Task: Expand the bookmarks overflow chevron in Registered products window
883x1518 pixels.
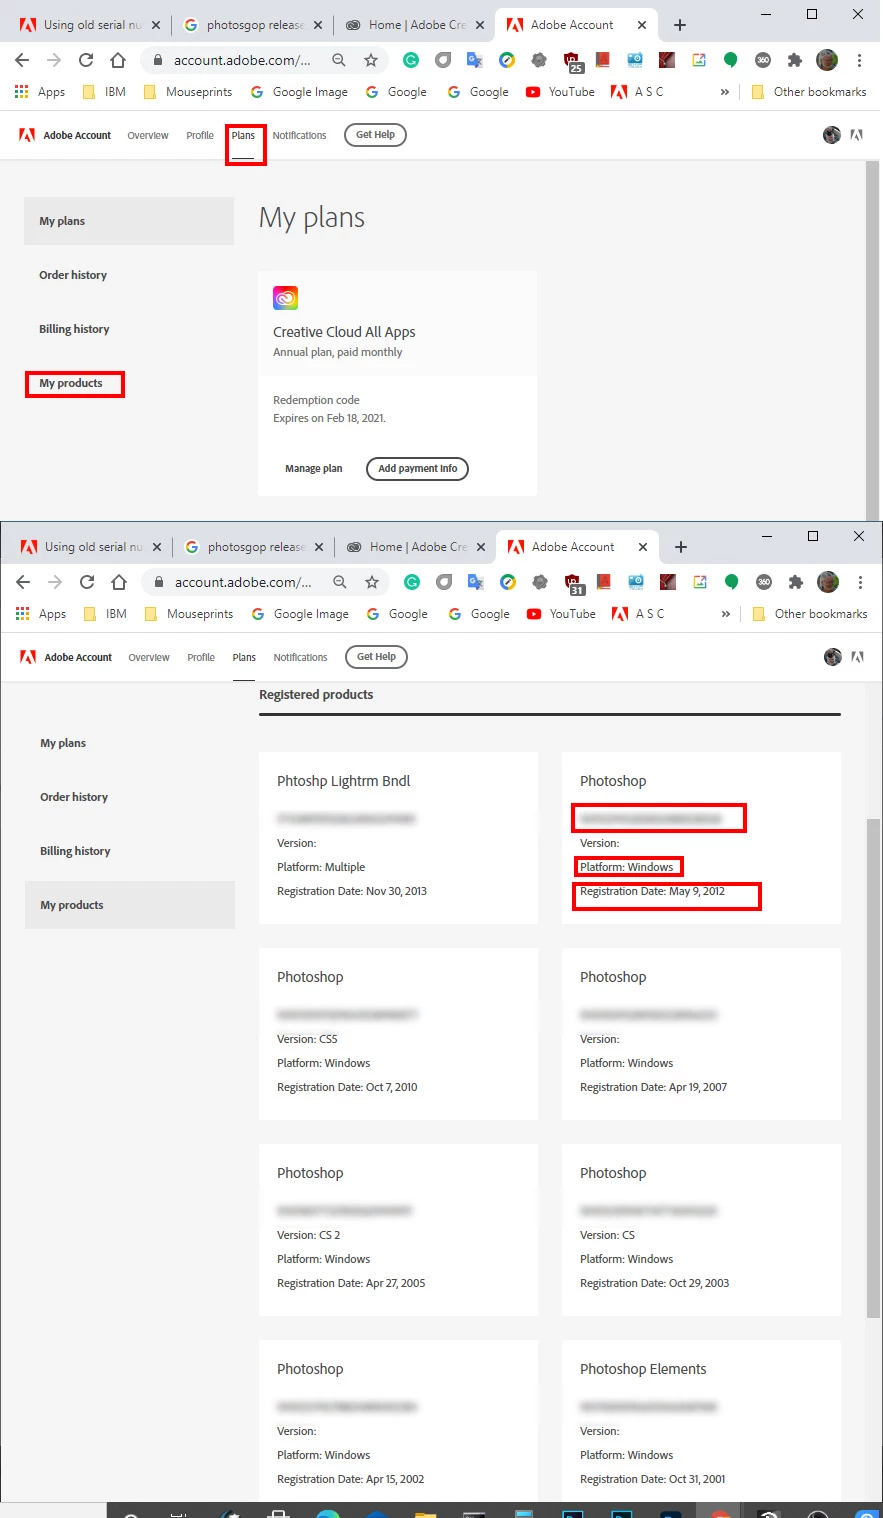Action: [726, 614]
